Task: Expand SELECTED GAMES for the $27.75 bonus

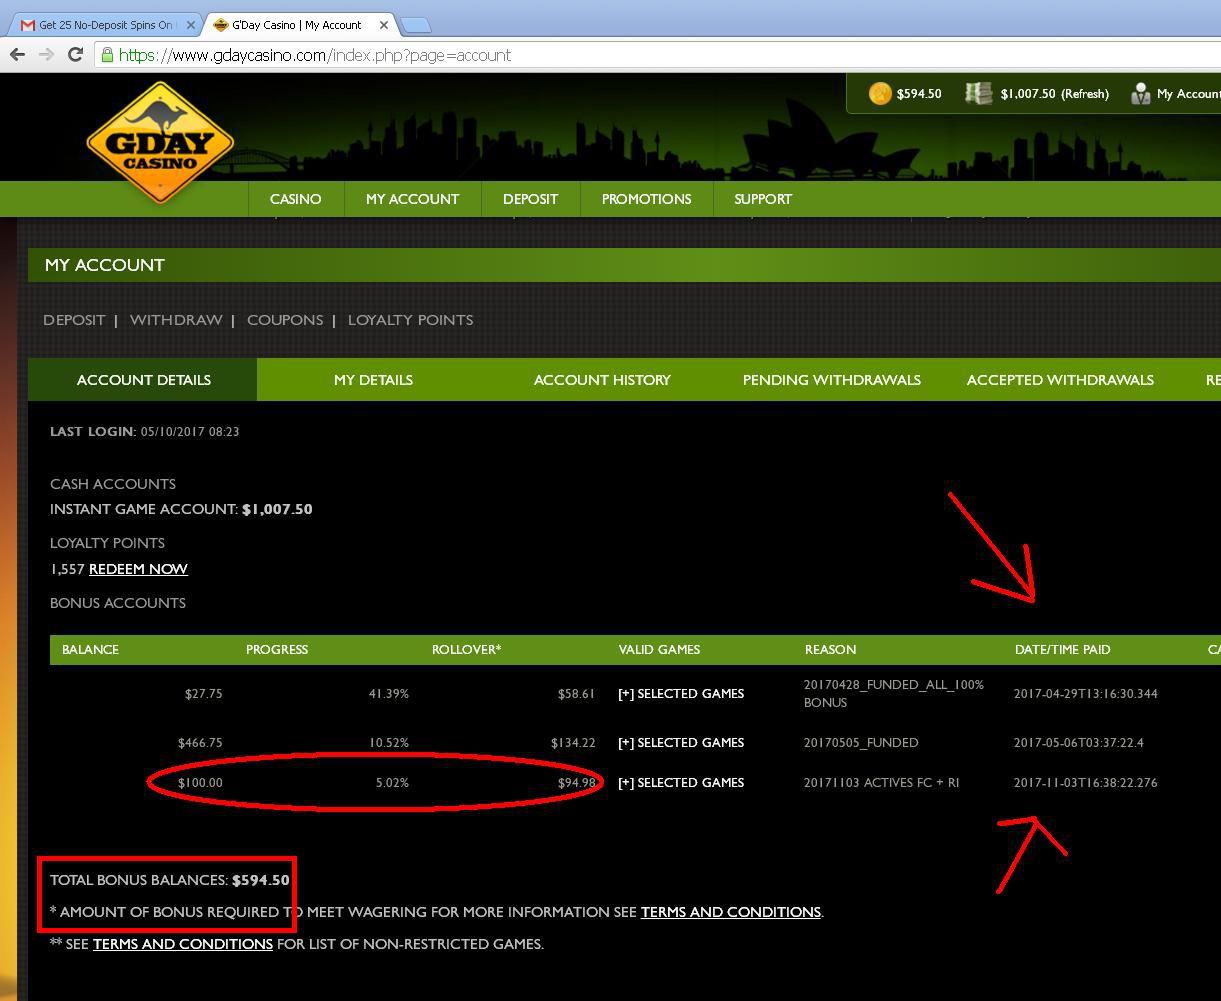Action: coord(681,694)
